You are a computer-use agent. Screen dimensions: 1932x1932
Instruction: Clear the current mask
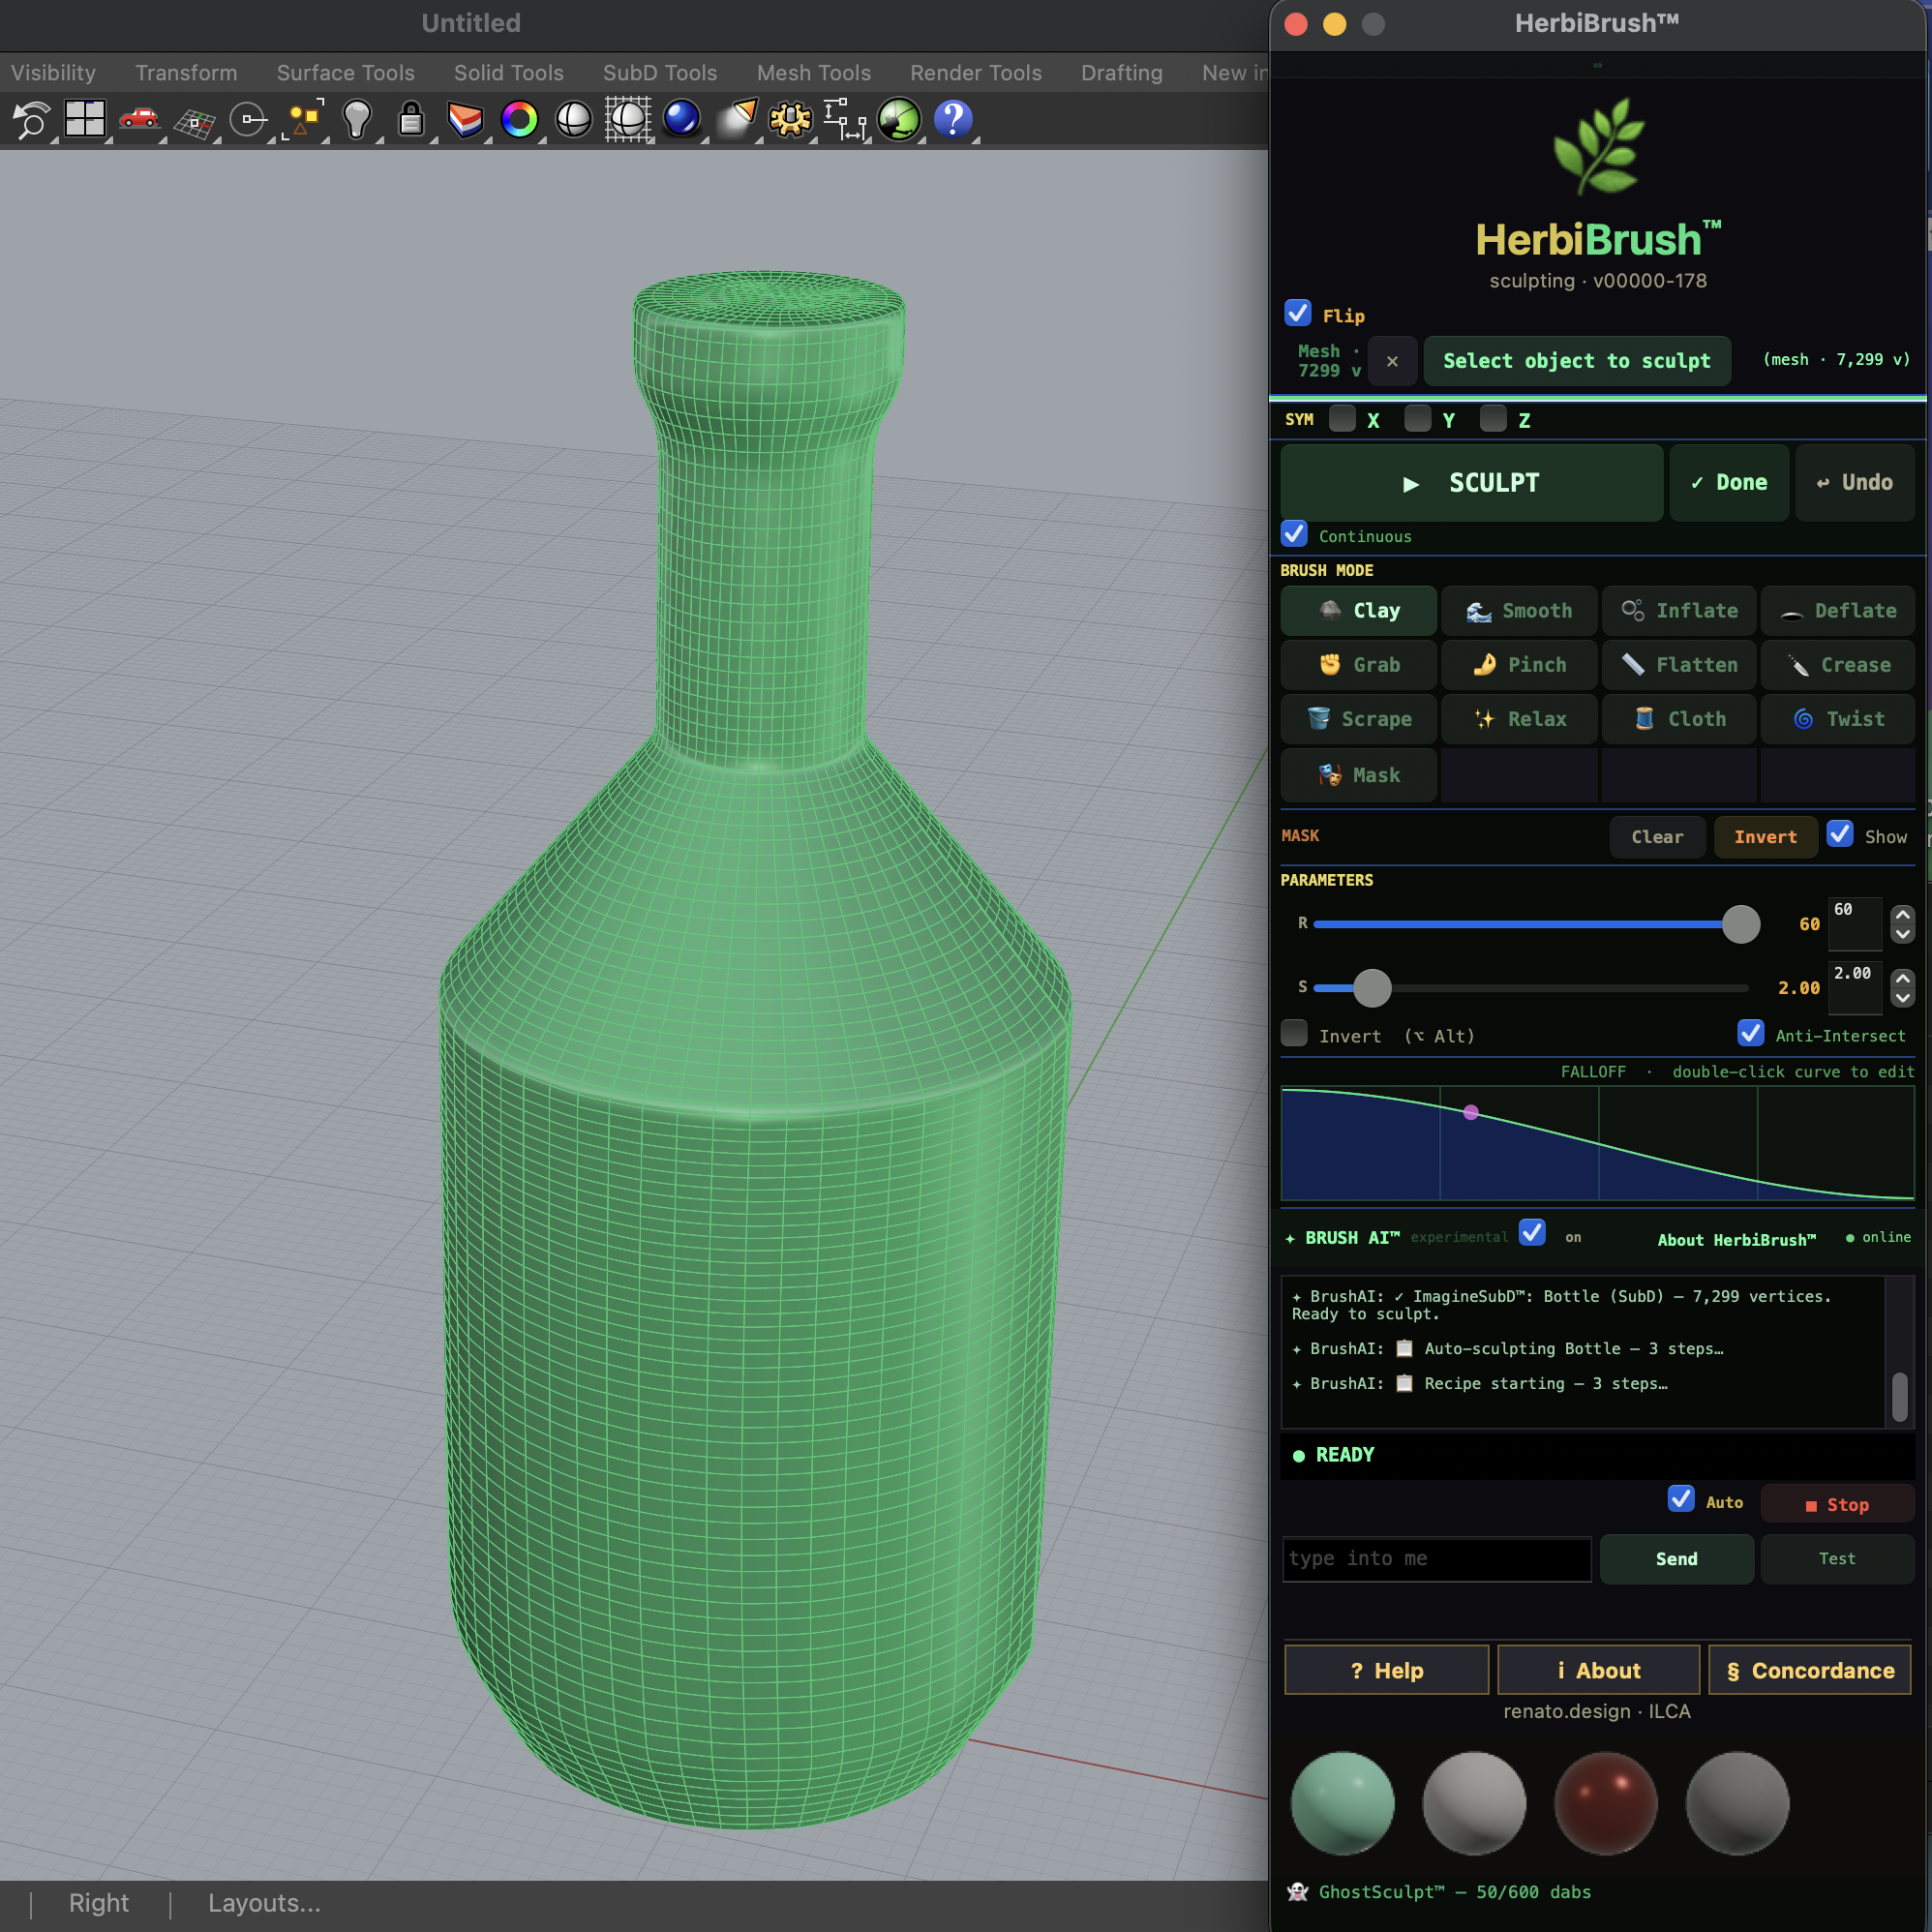click(x=1657, y=837)
